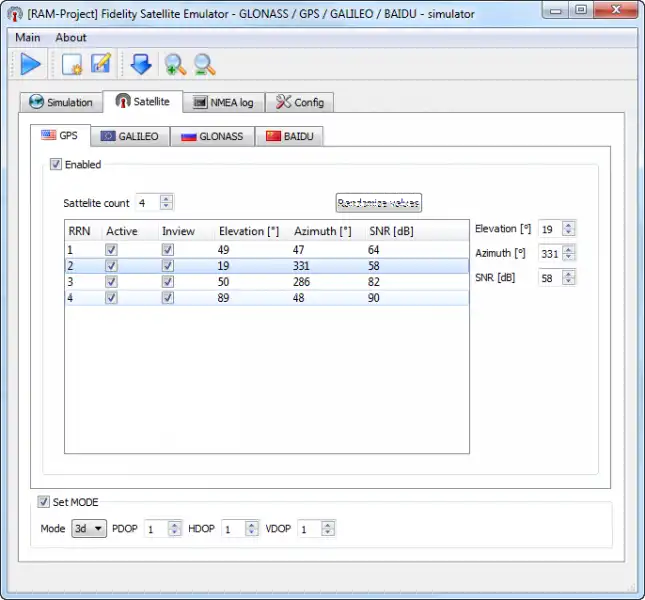Viewport: 645px width, 600px height.
Task: Toggle Inview checkbox for satellite 2
Action: 167,266
